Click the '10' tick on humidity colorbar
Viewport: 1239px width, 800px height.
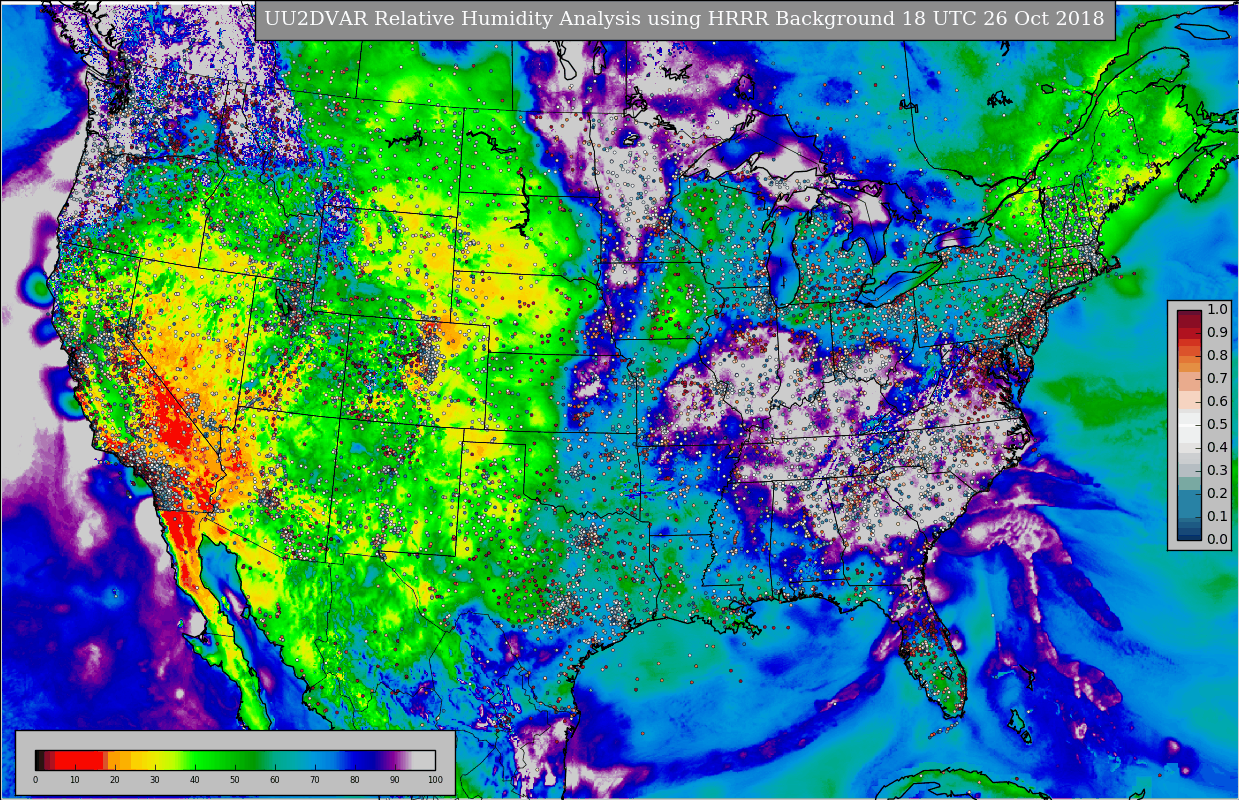(75, 780)
